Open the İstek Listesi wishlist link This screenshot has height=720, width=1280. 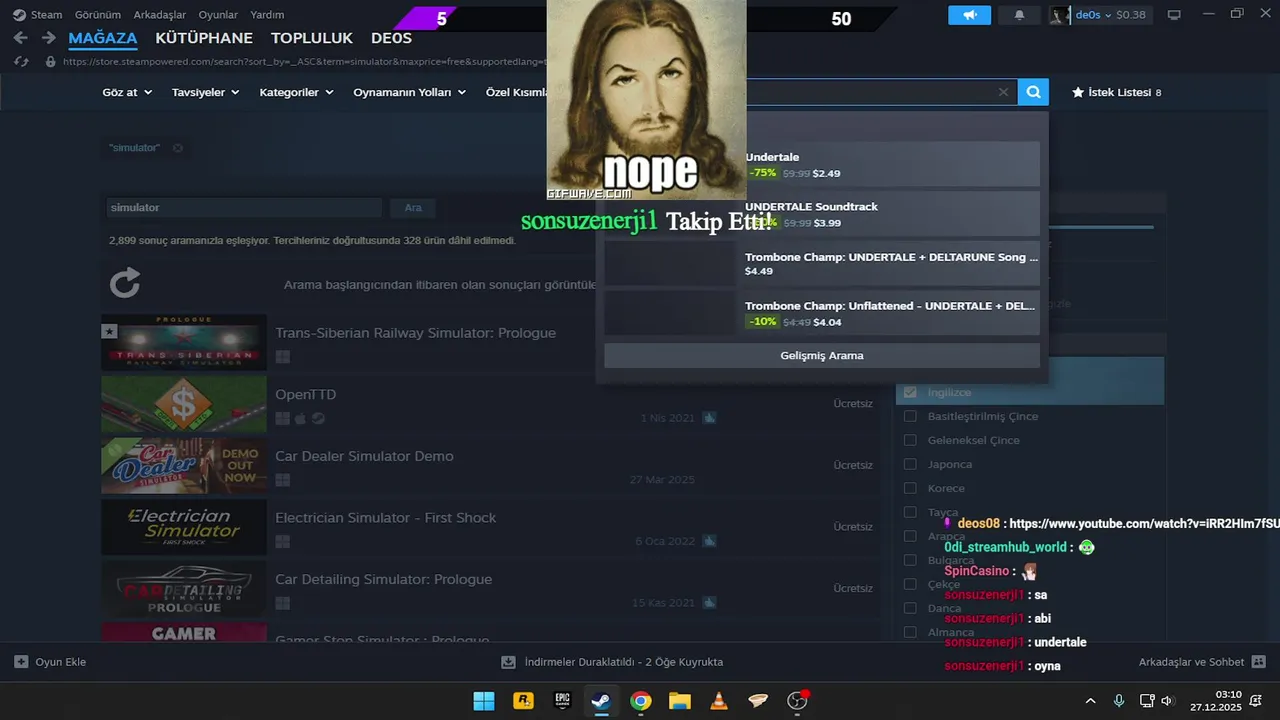1116,92
